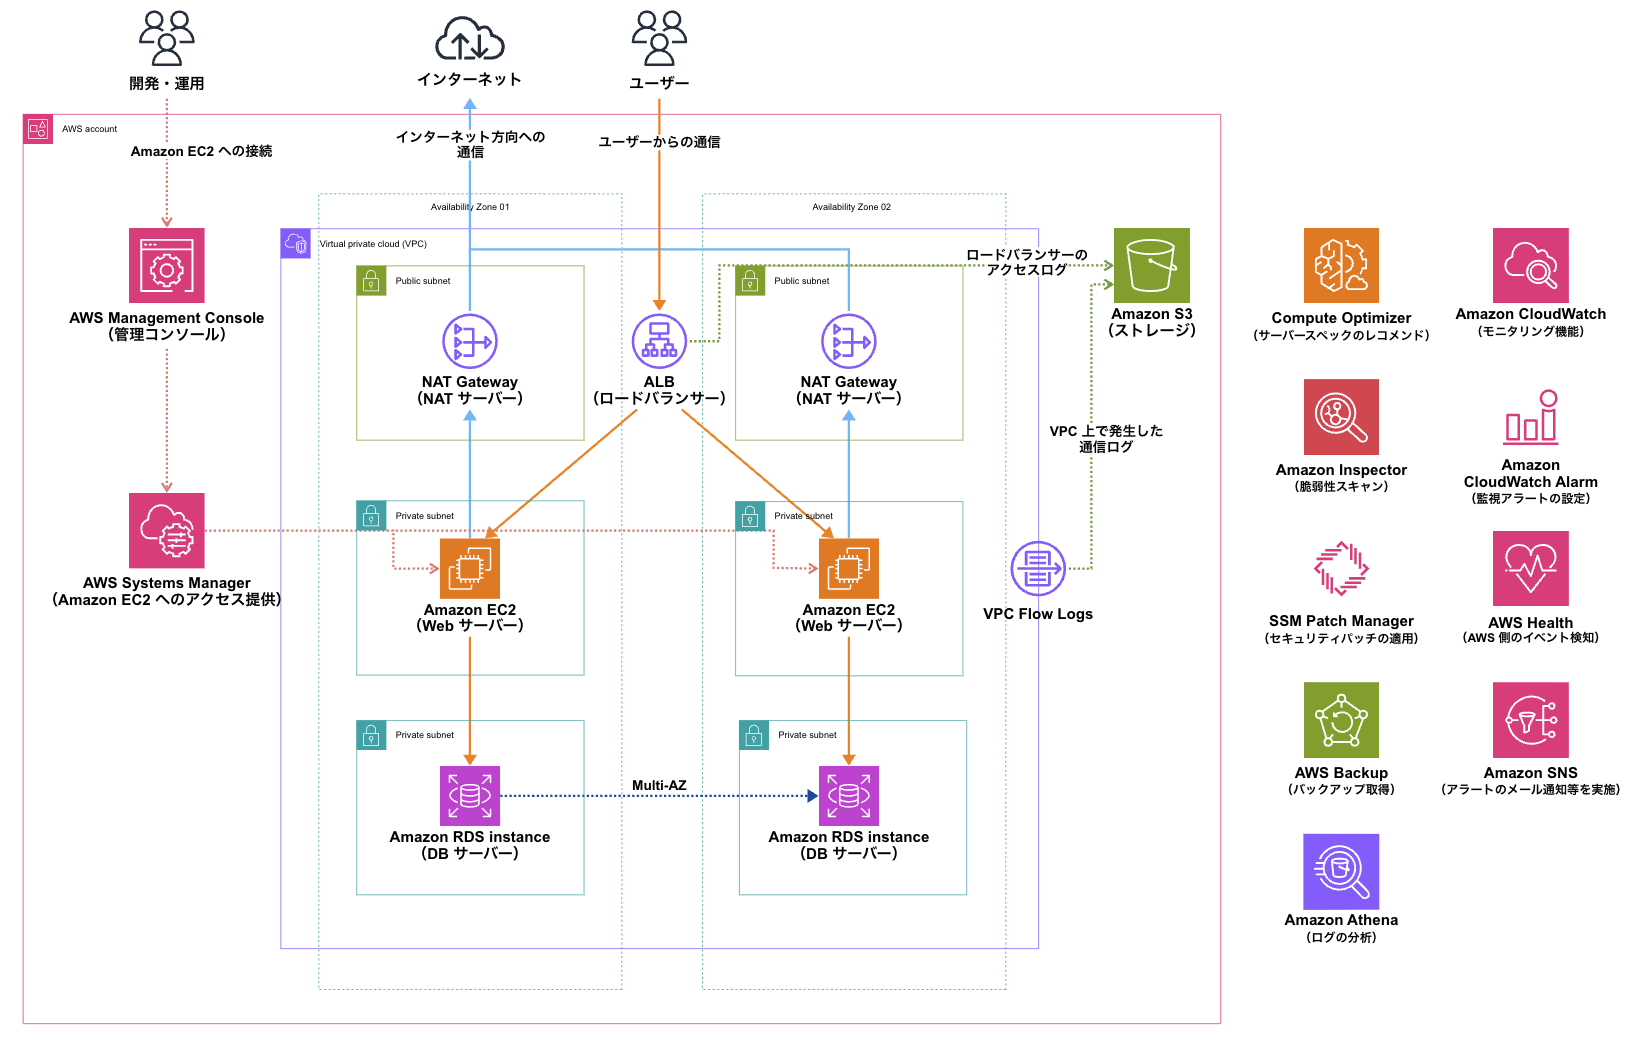
Task: Select the left Amazon RDS instance icon
Action: pos(470,796)
